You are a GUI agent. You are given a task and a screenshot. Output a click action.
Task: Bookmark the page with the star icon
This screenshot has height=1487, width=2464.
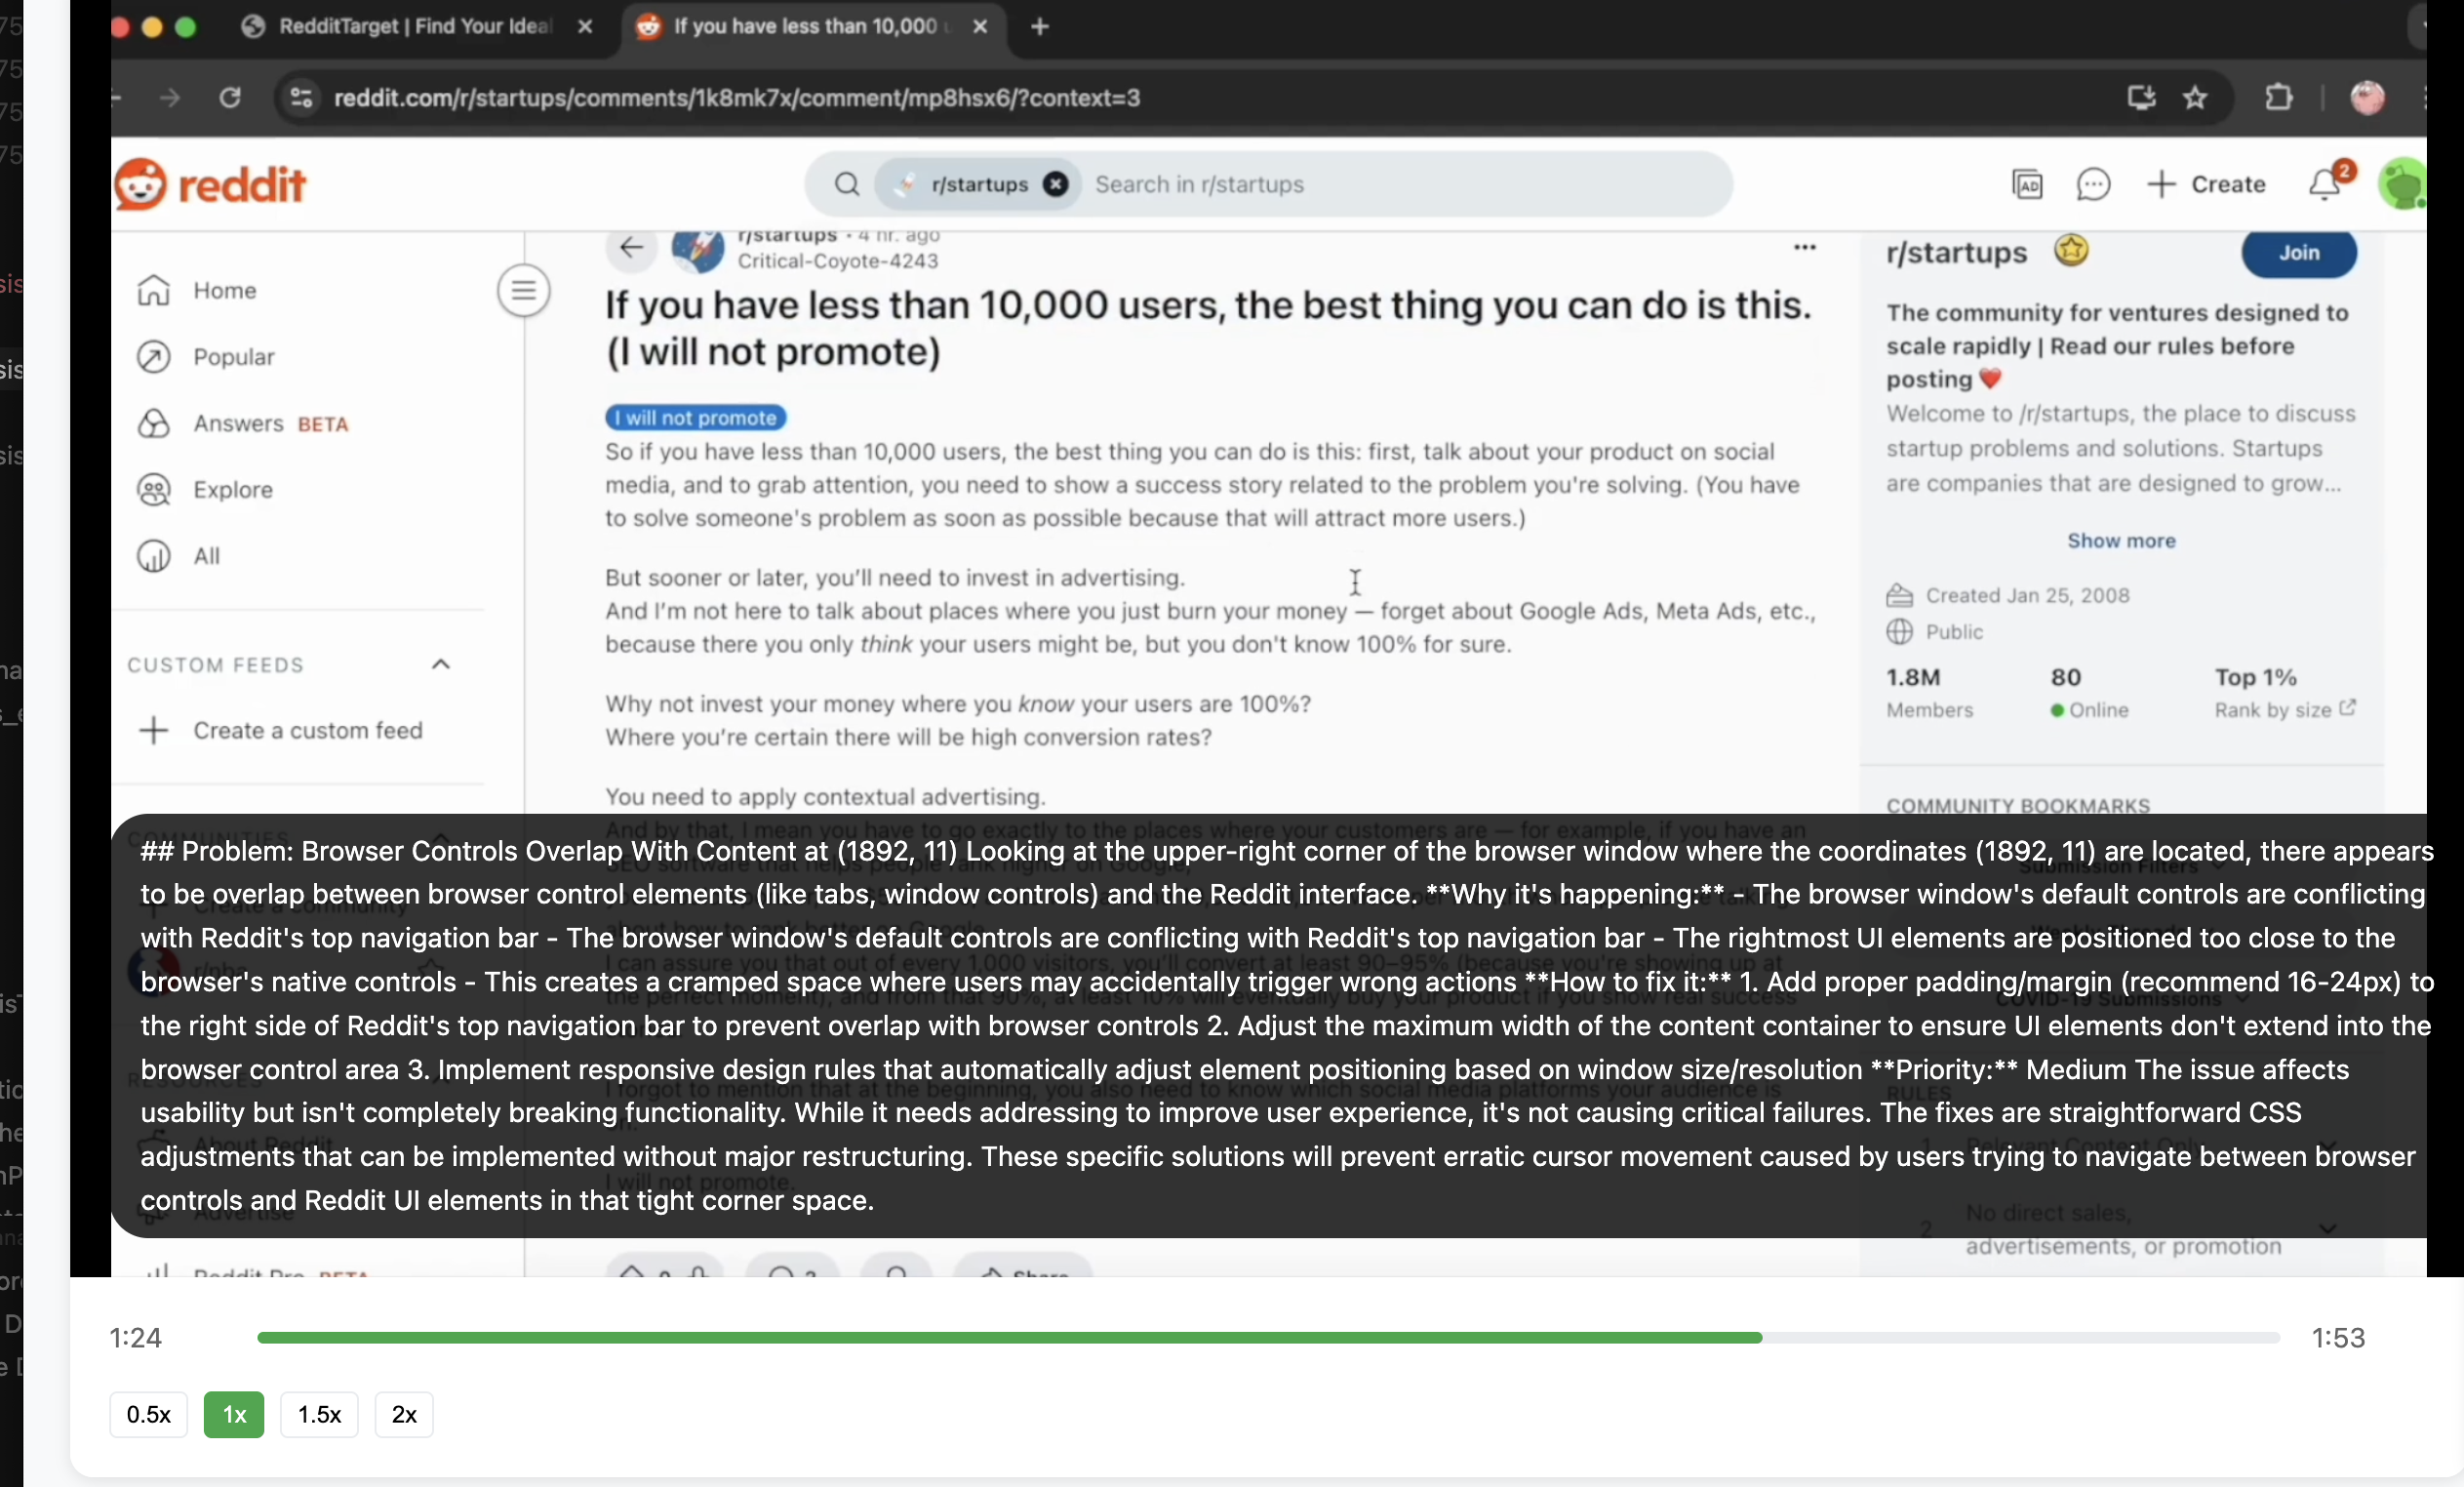pos(2195,98)
